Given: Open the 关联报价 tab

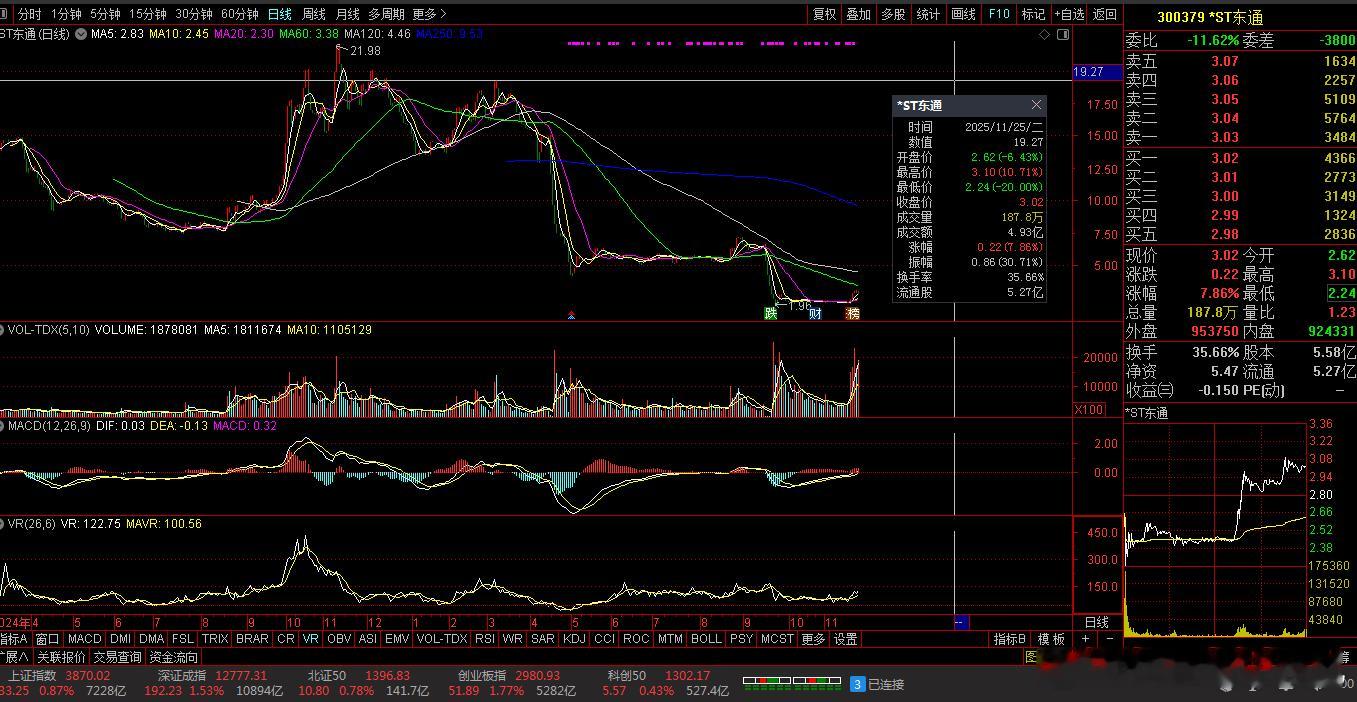Looking at the screenshot, I should point(61,657).
